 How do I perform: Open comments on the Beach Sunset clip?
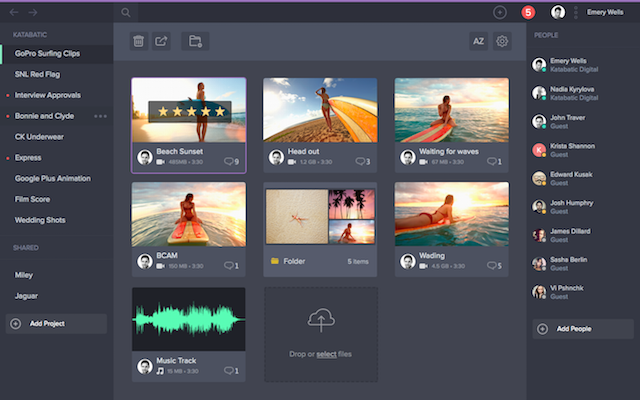pos(232,161)
